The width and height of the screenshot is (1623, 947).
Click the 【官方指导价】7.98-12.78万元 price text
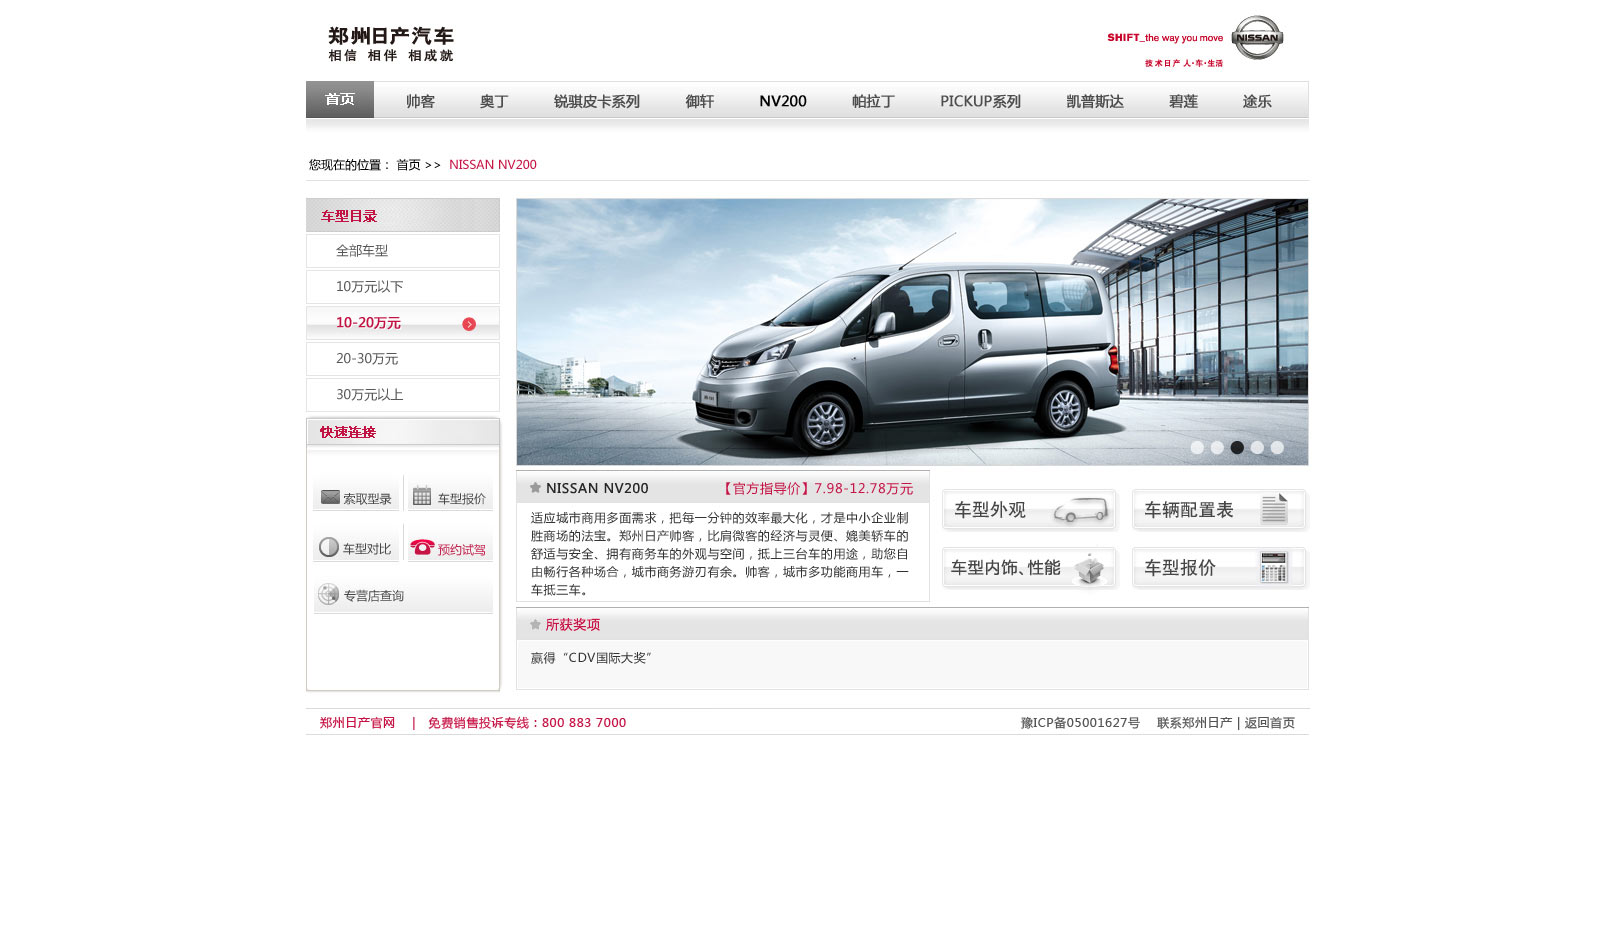(x=816, y=489)
